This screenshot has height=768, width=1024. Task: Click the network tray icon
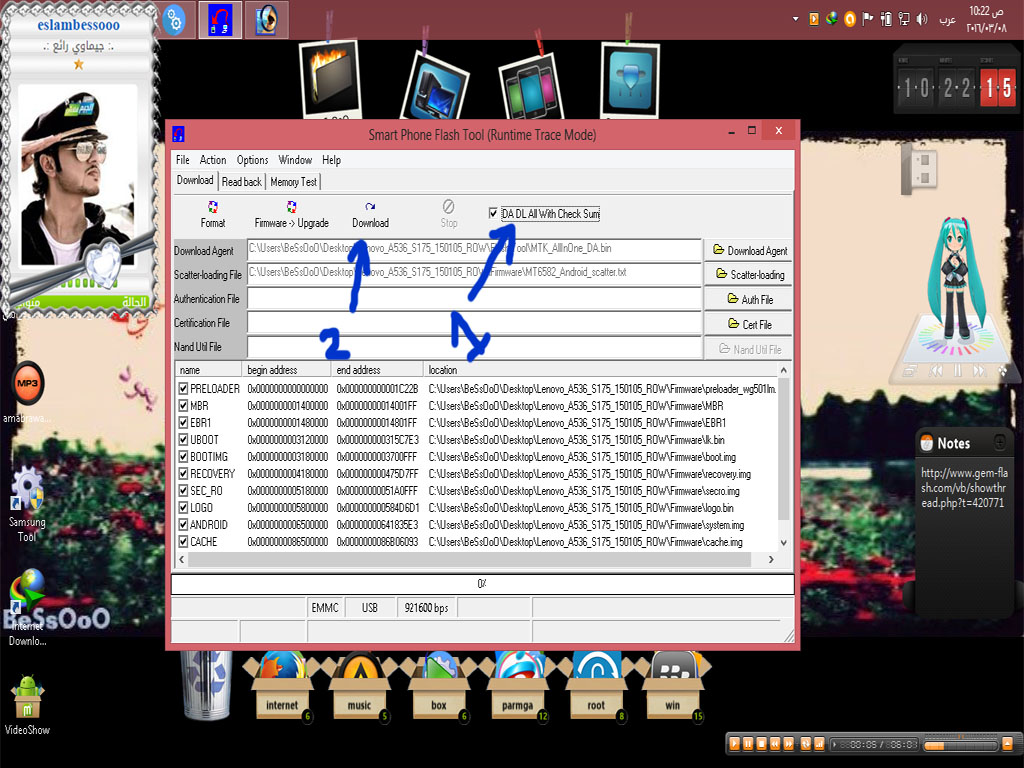(904, 19)
